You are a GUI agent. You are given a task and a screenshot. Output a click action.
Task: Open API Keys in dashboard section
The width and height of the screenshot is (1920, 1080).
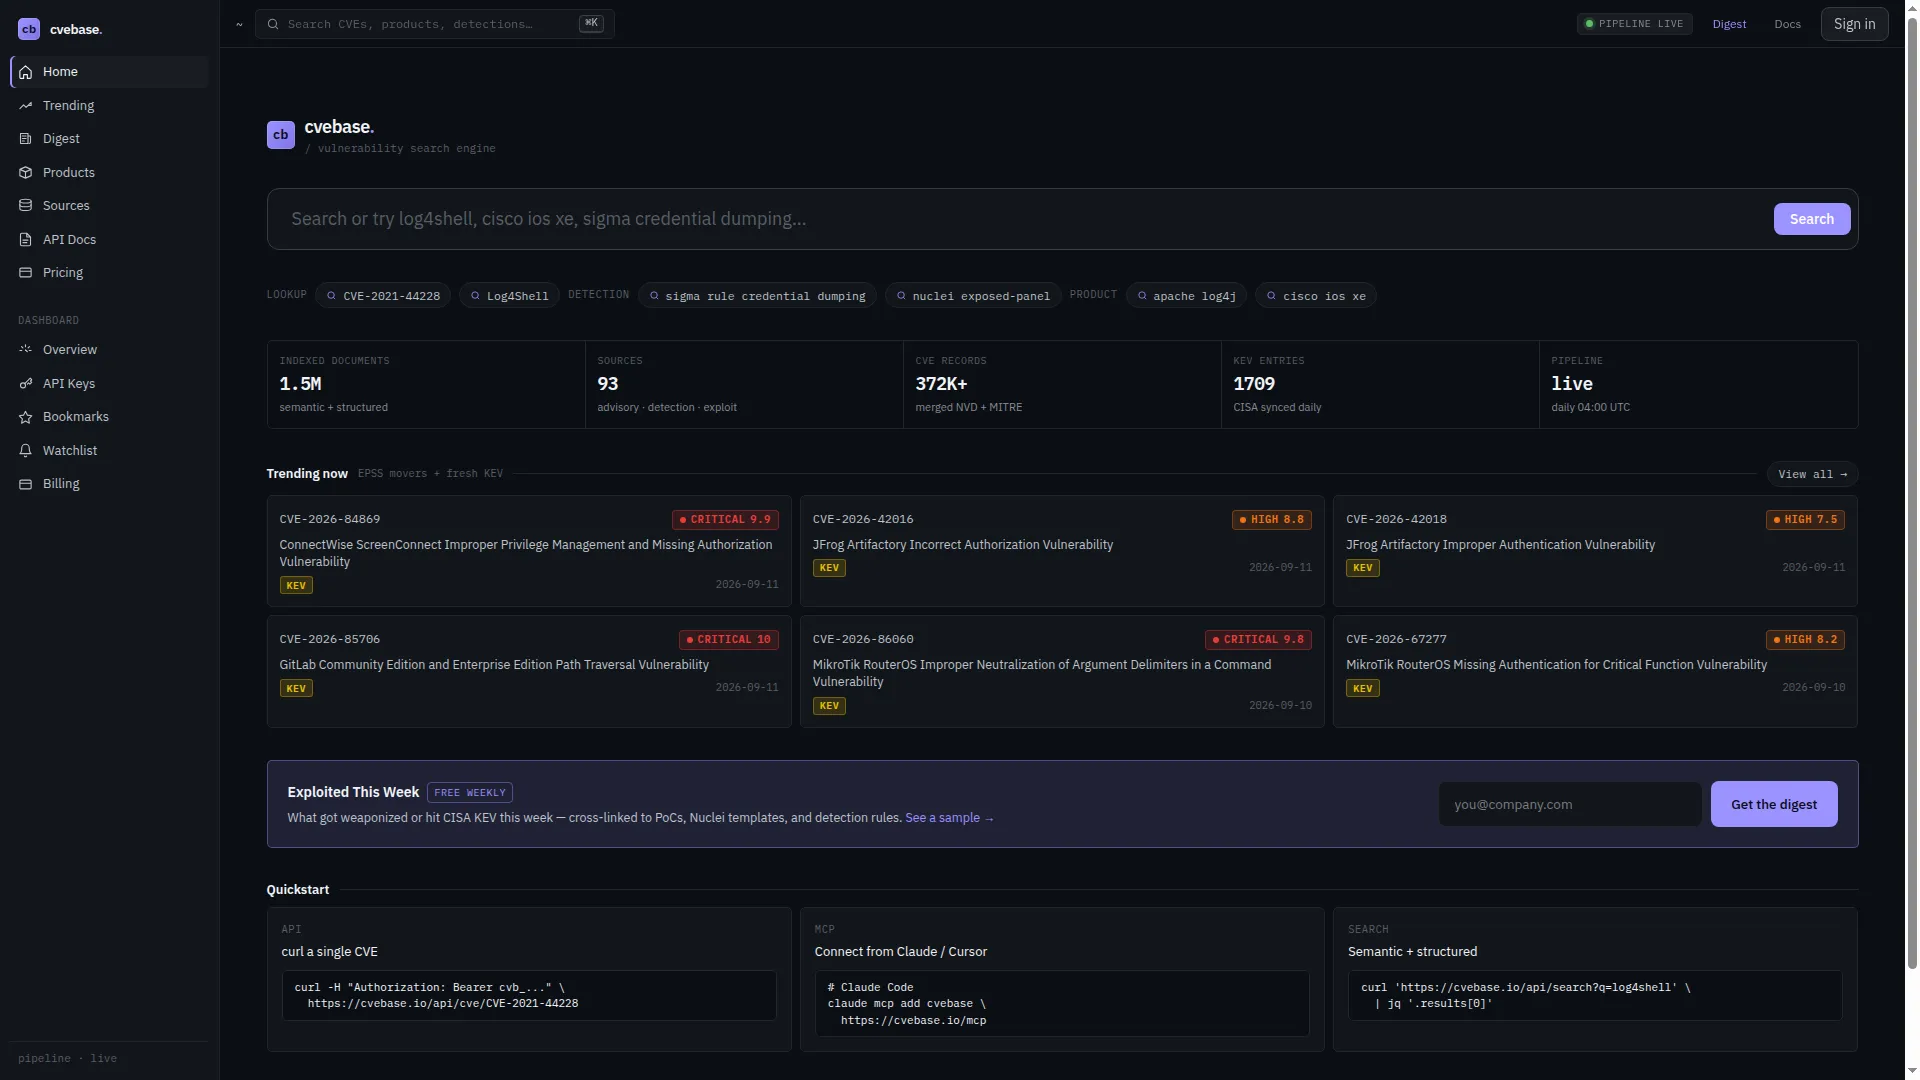109,384
